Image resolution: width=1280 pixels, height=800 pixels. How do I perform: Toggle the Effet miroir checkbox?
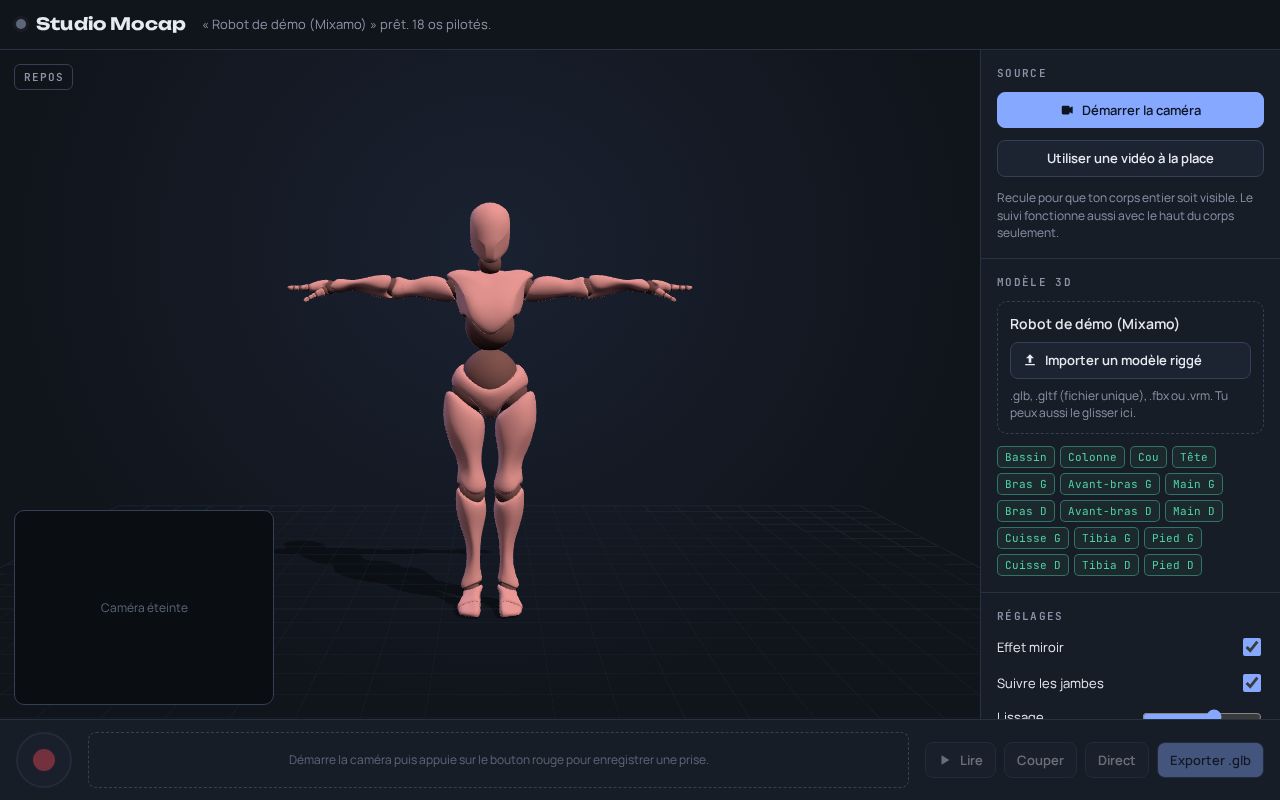[1252, 647]
